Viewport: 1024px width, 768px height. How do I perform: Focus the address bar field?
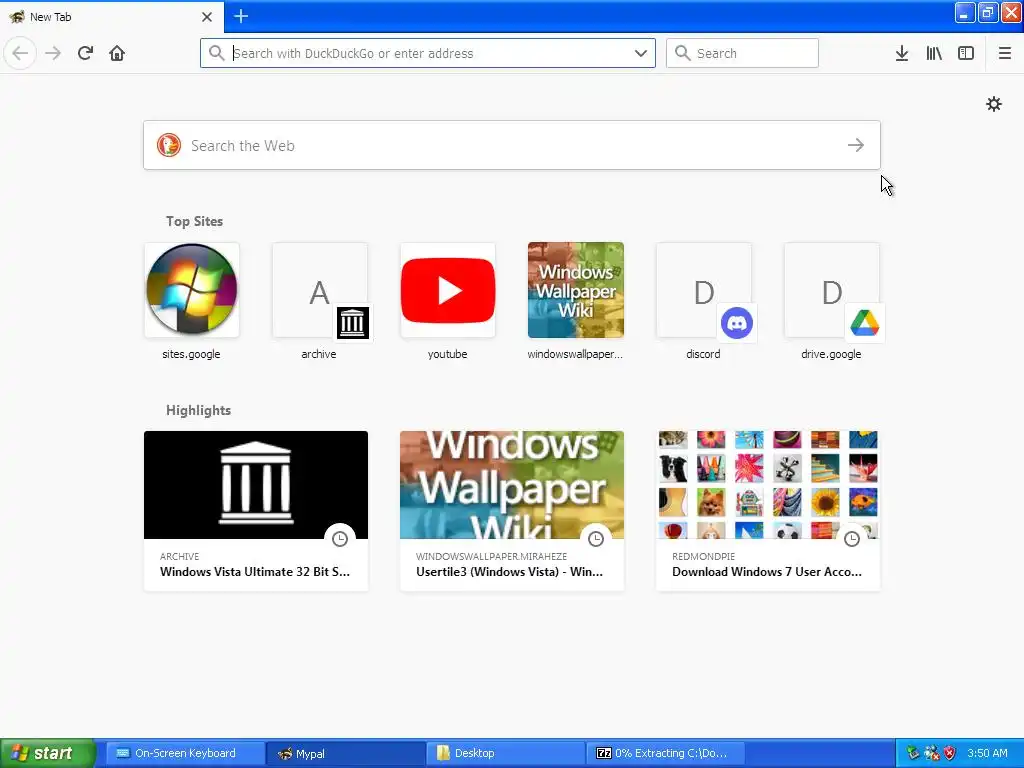tap(428, 53)
